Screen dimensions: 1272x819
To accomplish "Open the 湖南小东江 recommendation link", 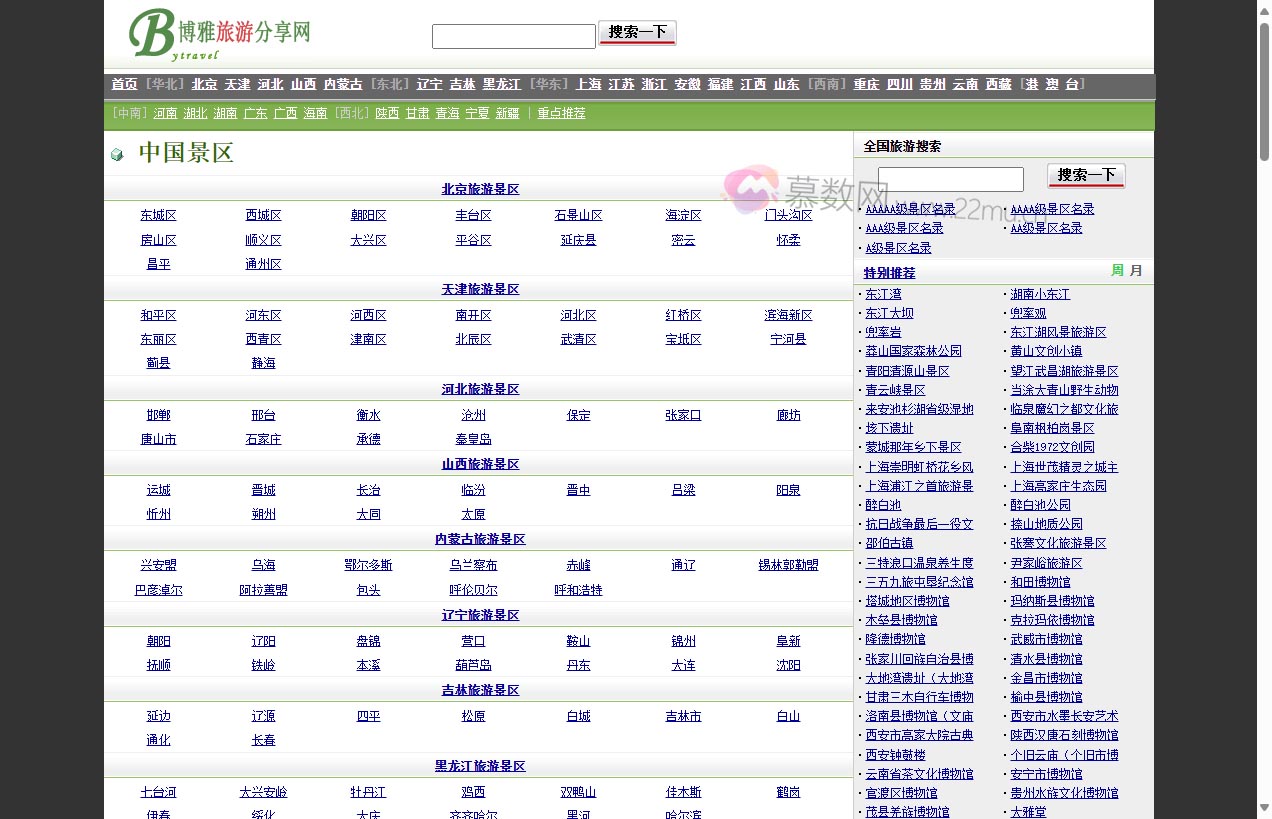I will tap(1040, 293).
